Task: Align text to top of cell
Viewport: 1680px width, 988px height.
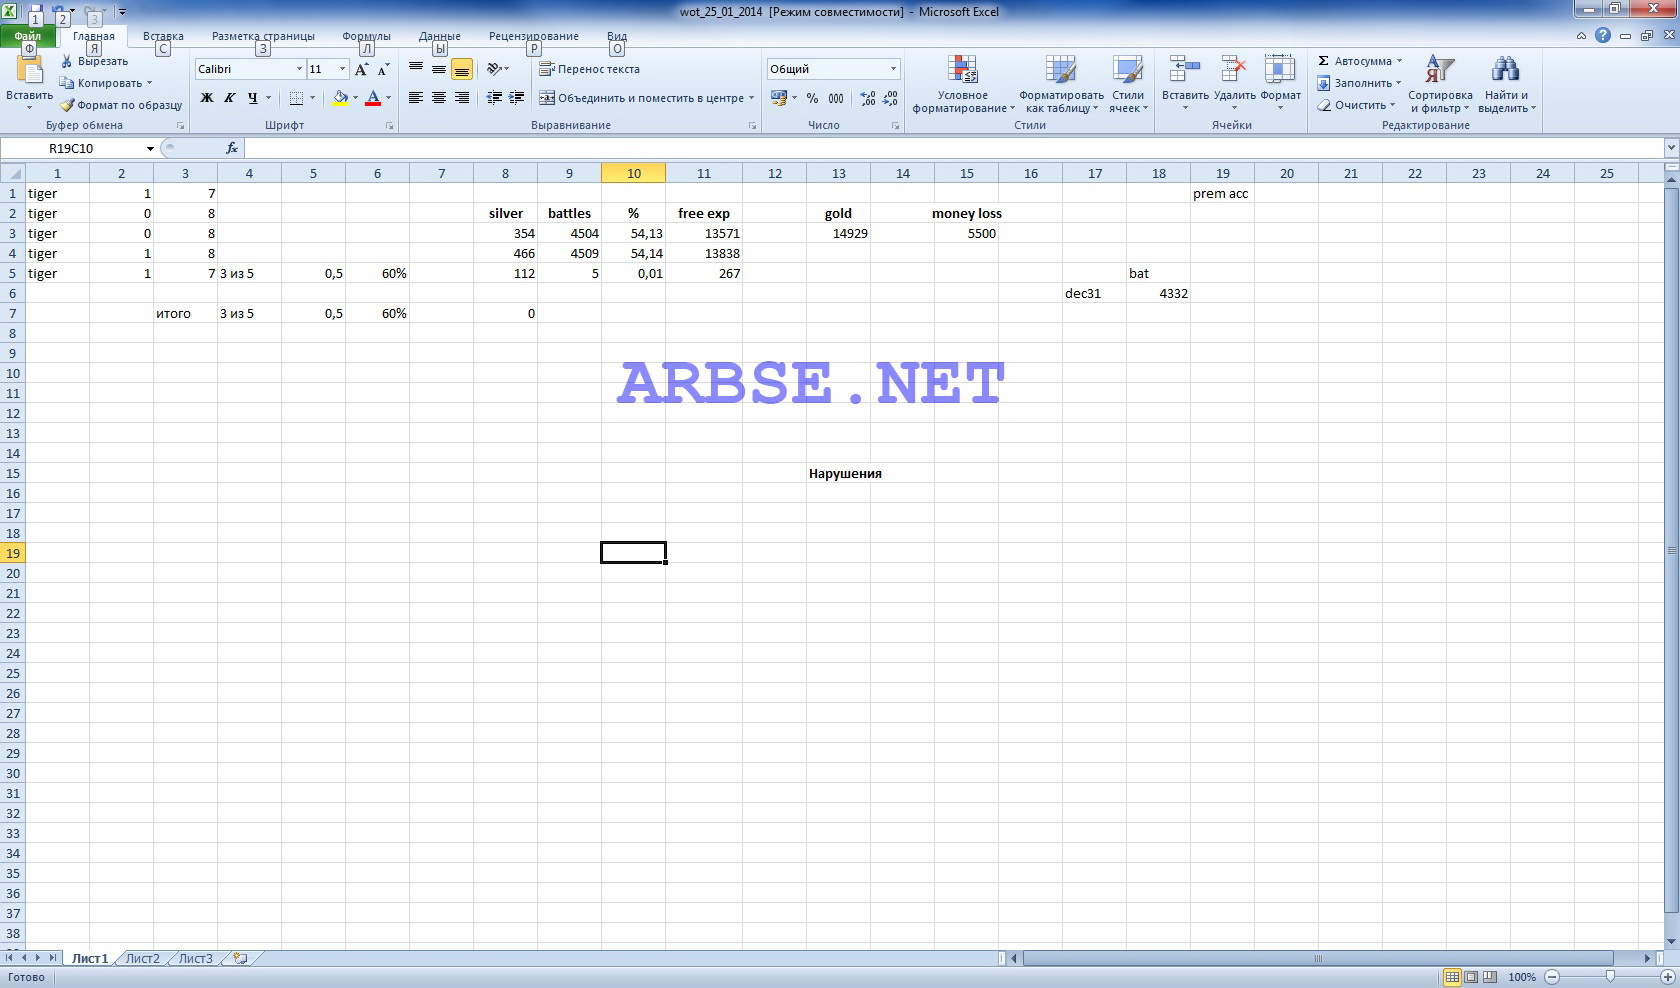Action: (x=416, y=69)
